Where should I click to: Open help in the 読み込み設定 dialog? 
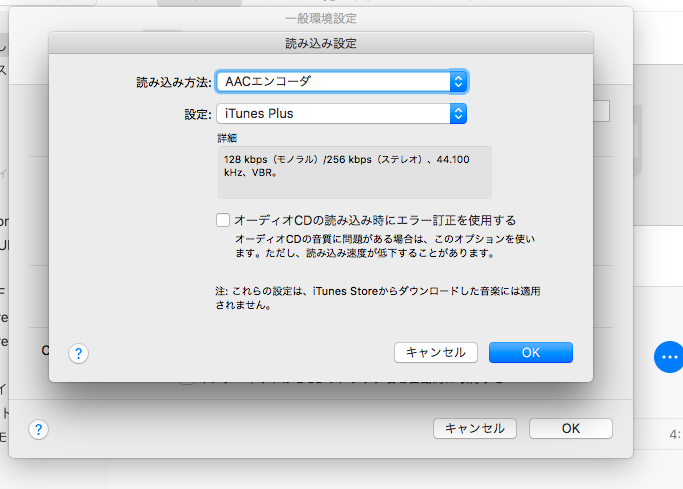[x=78, y=354]
